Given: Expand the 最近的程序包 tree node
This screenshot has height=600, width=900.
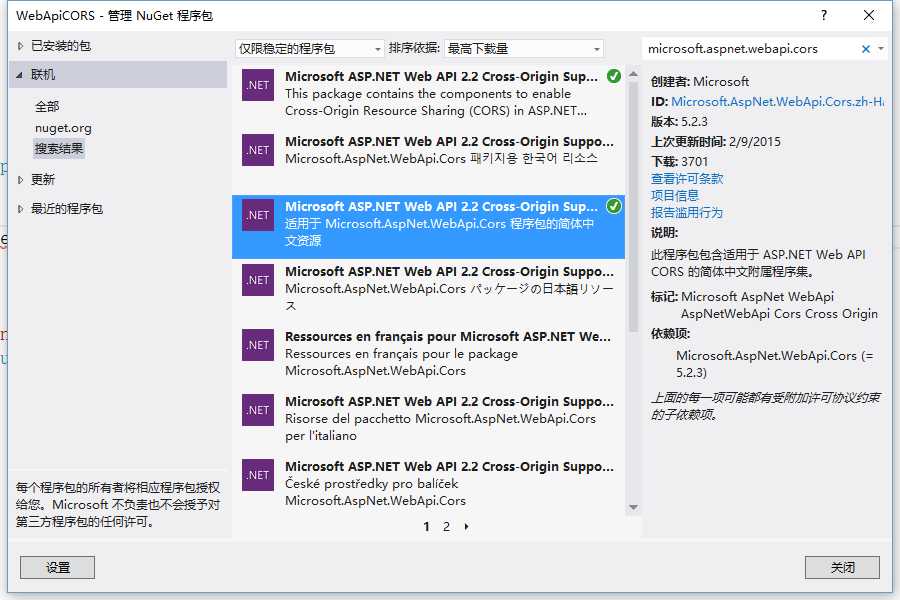Looking at the screenshot, I should pos(20,208).
